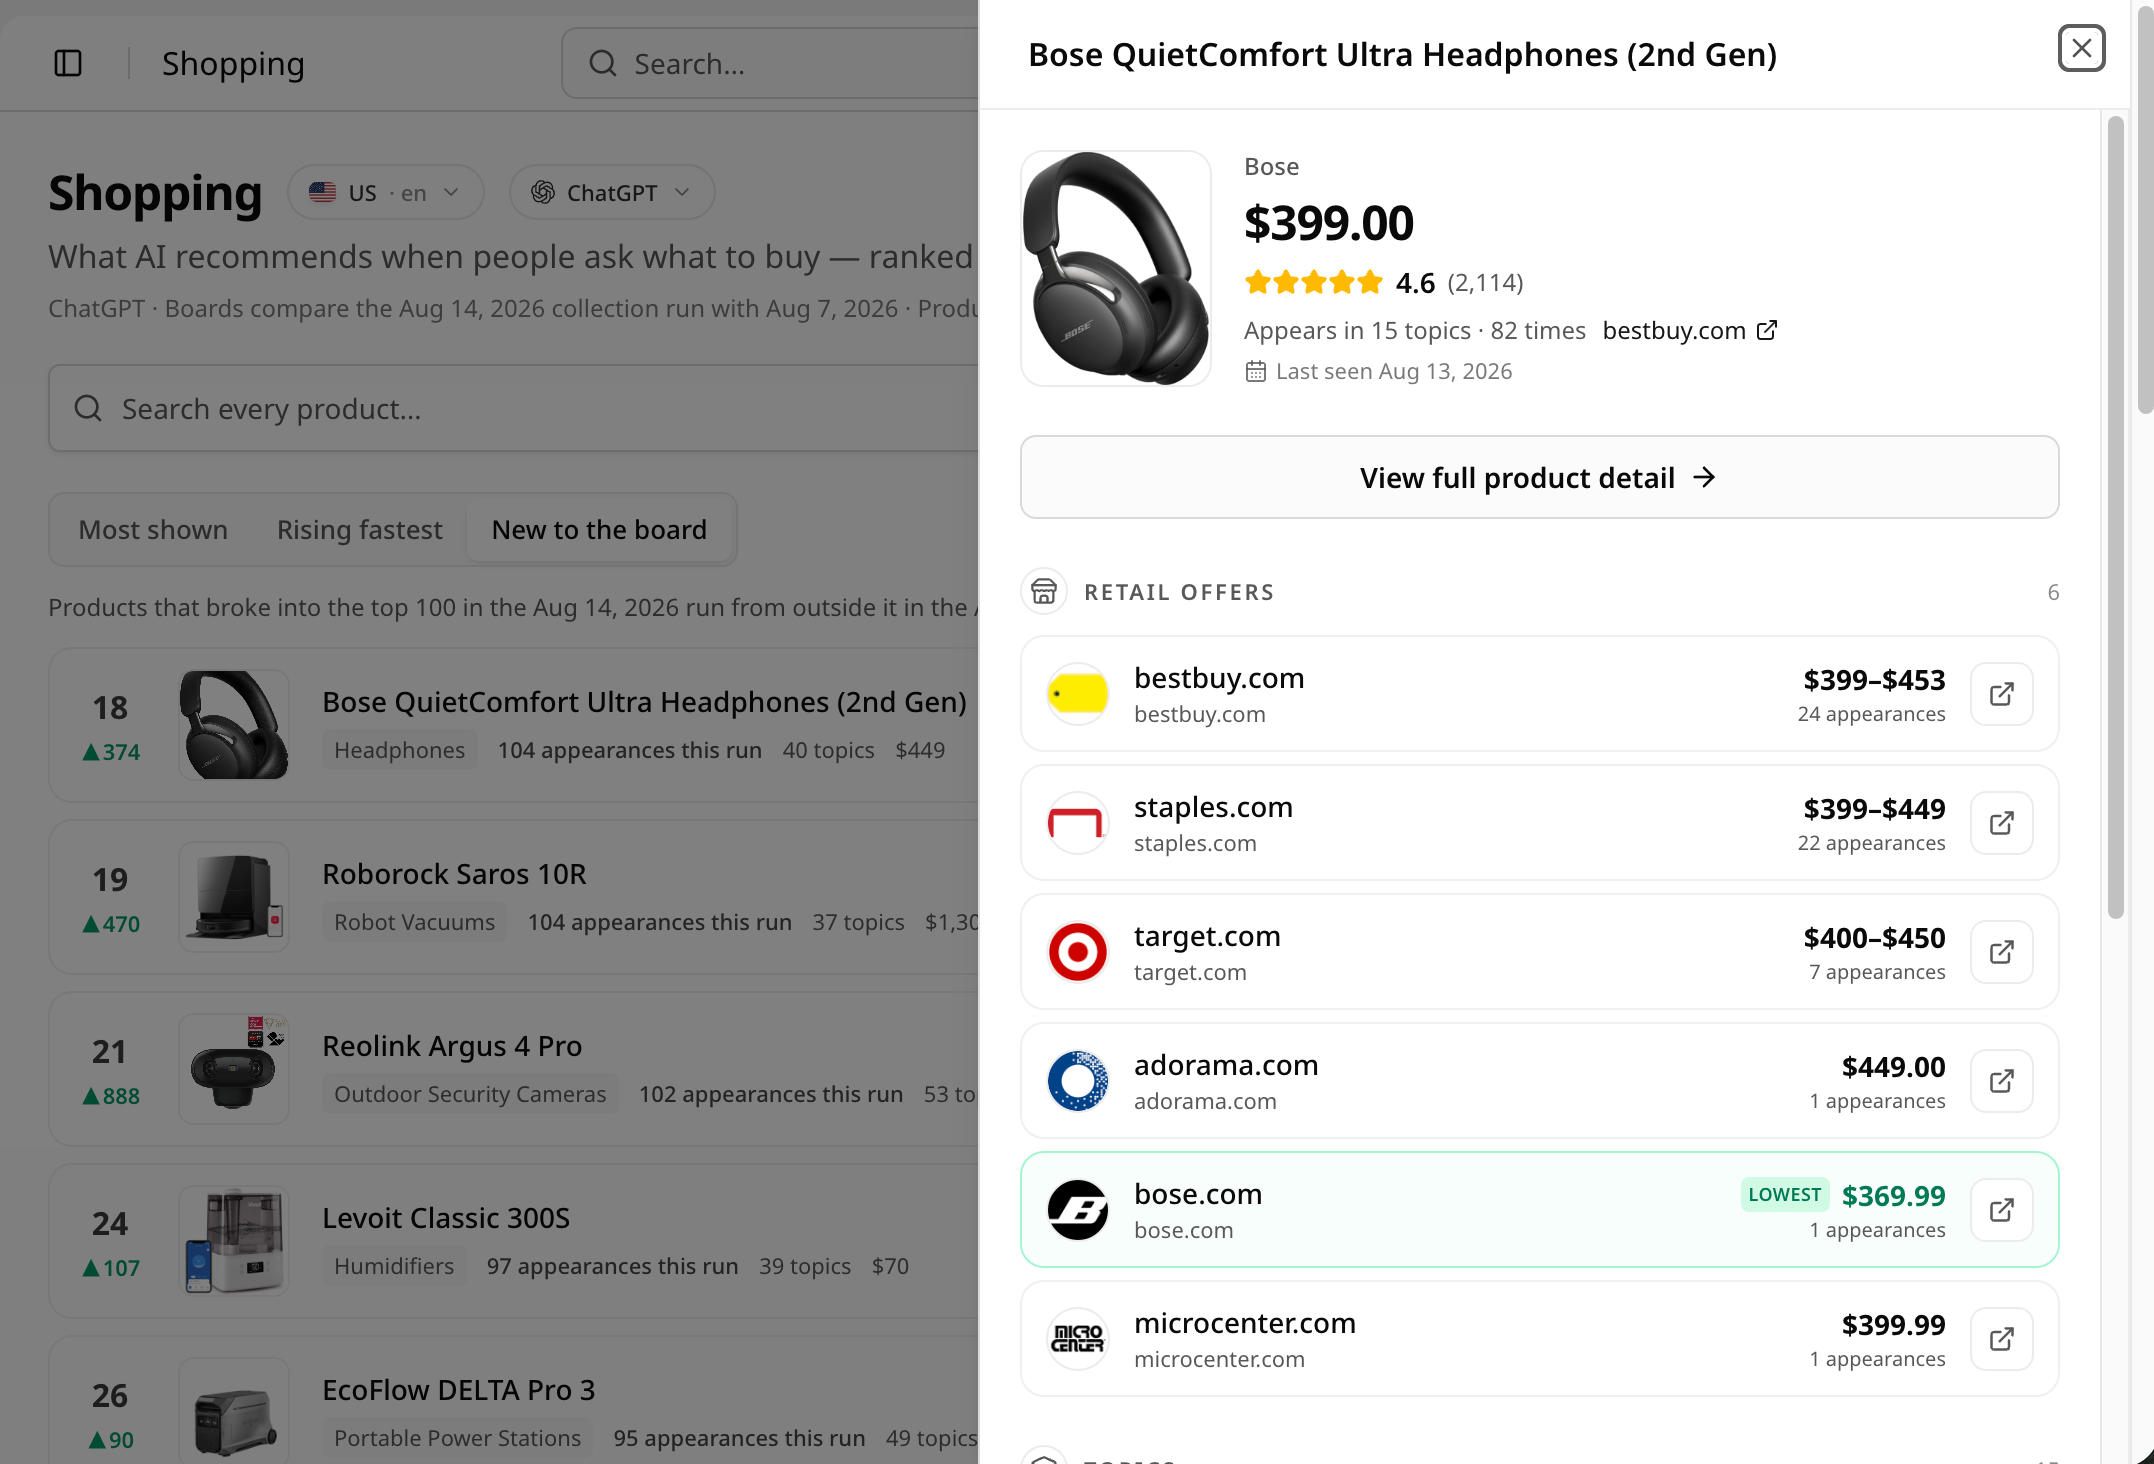Click the $399.00 product price

point(1328,223)
